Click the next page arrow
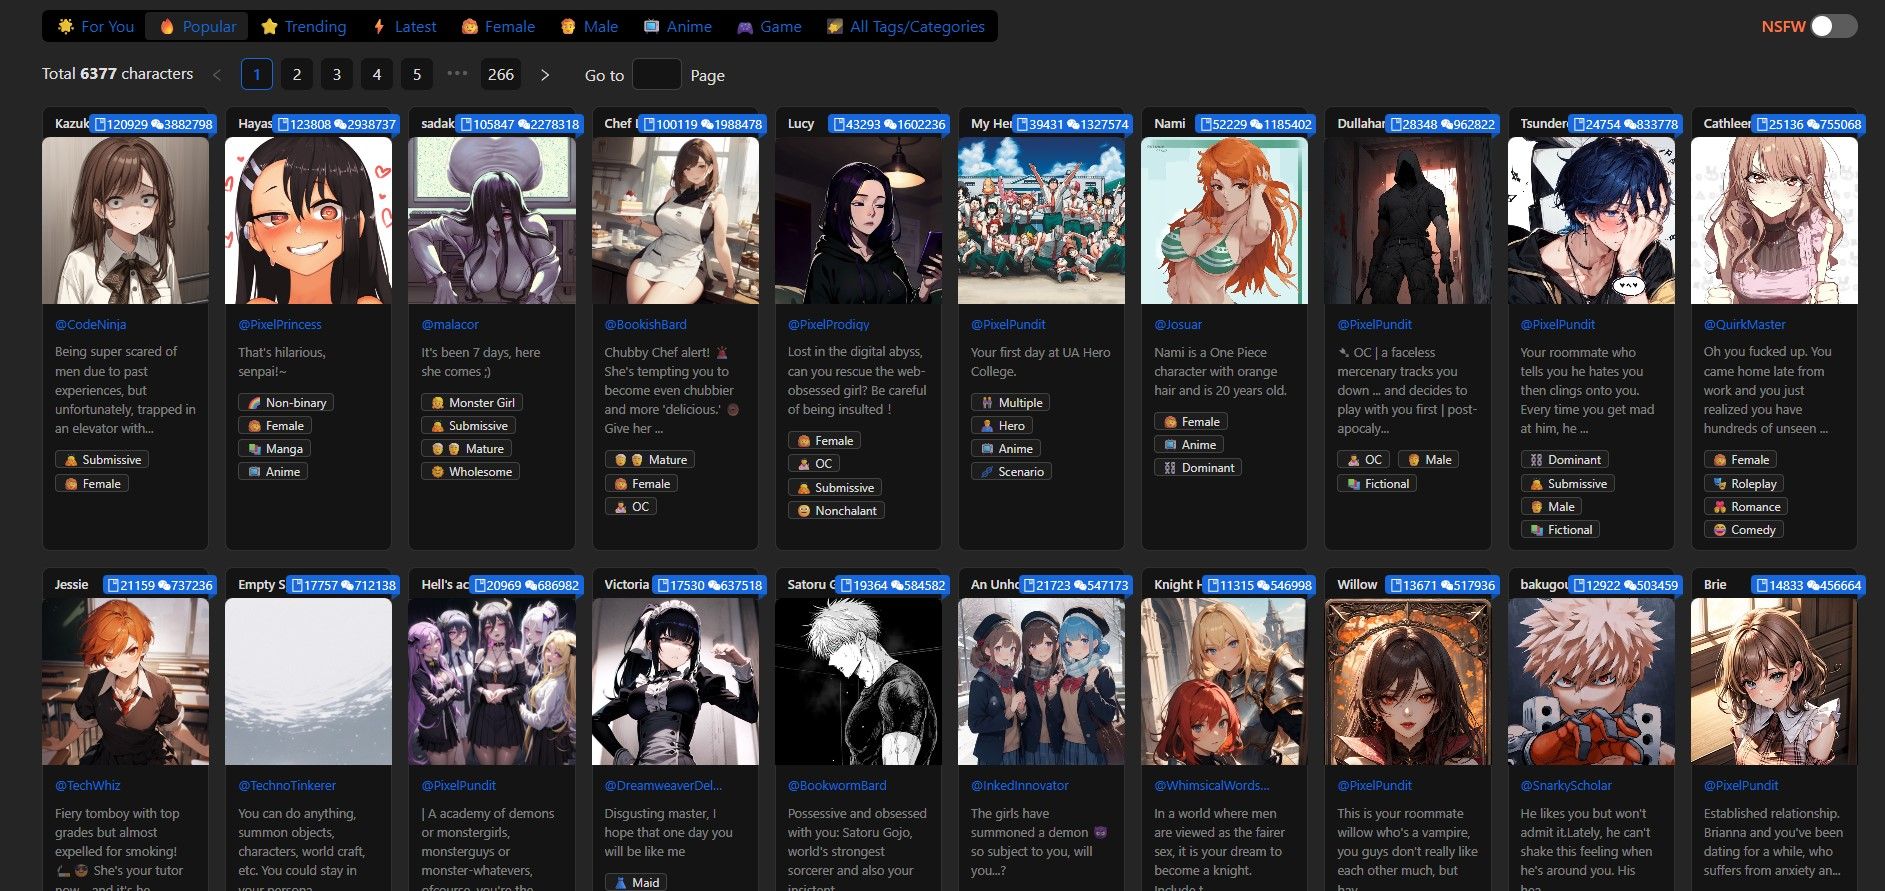The width and height of the screenshot is (1885, 891). [545, 74]
